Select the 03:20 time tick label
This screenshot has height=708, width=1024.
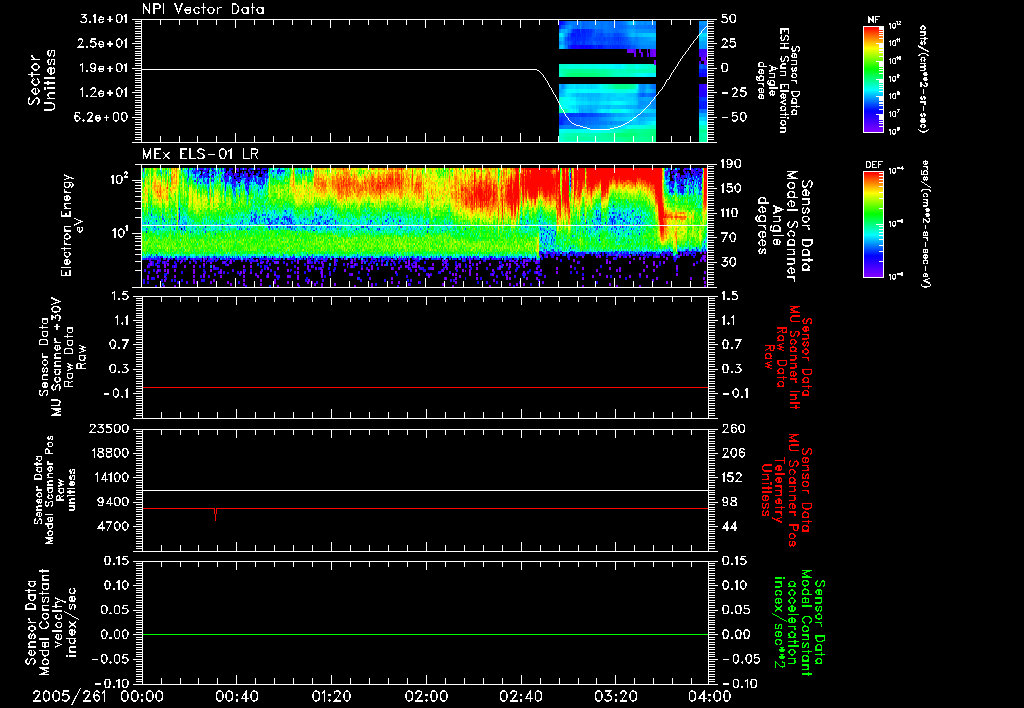point(614,696)
